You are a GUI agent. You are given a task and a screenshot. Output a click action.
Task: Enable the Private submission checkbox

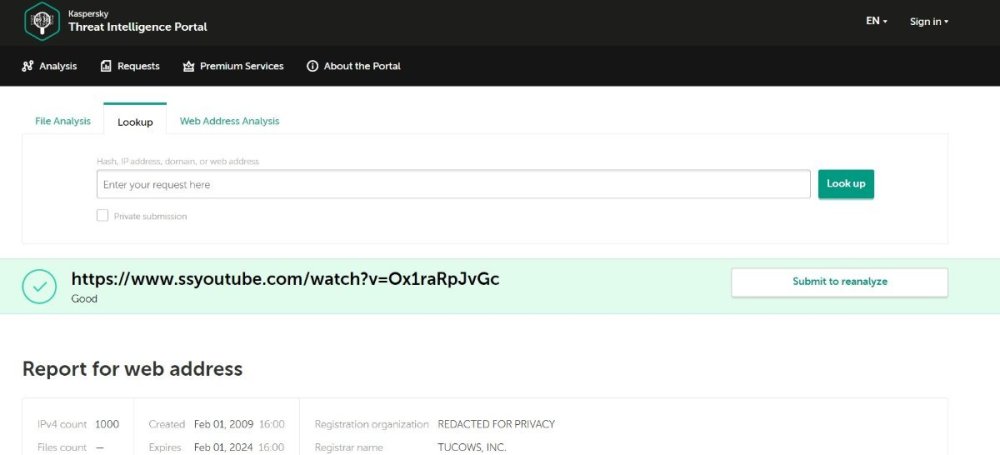point(103,216)
